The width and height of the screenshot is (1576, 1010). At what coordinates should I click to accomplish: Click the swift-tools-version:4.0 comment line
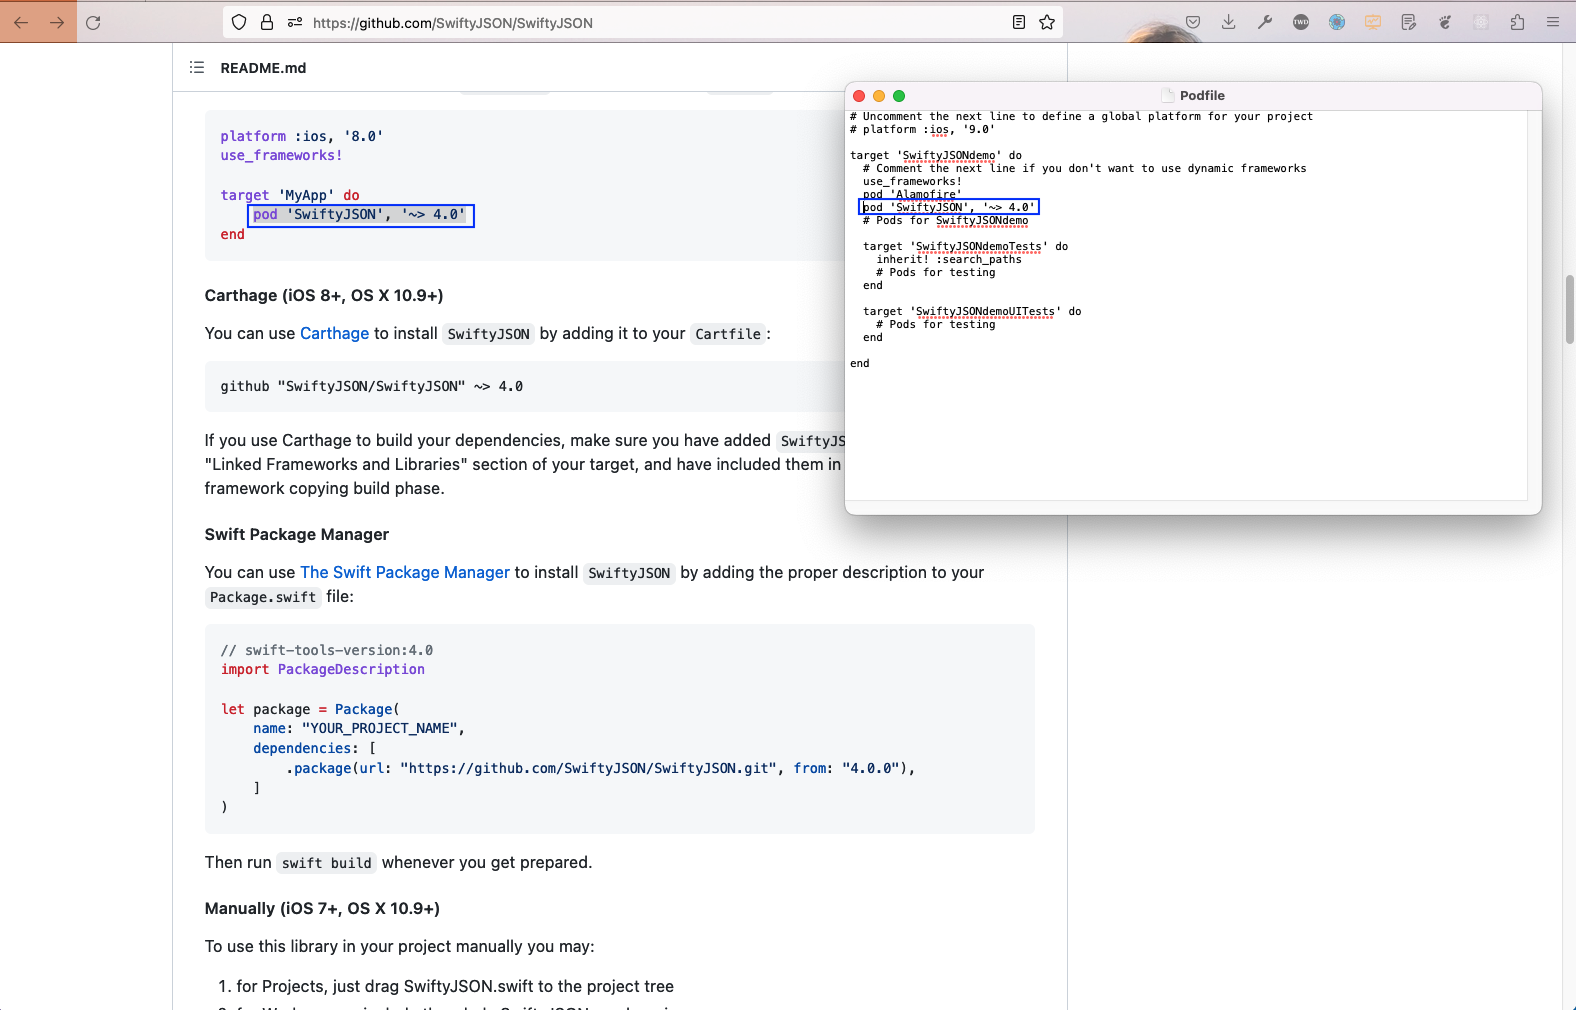click(x=327, y=650)
